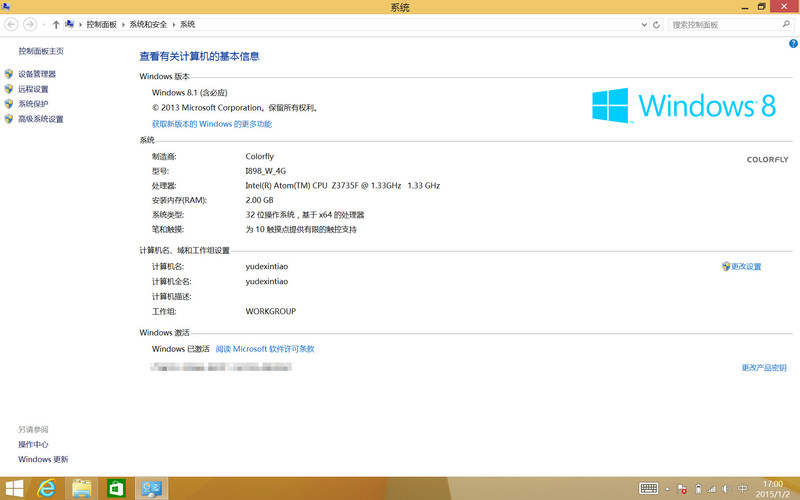
Task: Open Windows Store from taskbar
Action: (116, 489)
